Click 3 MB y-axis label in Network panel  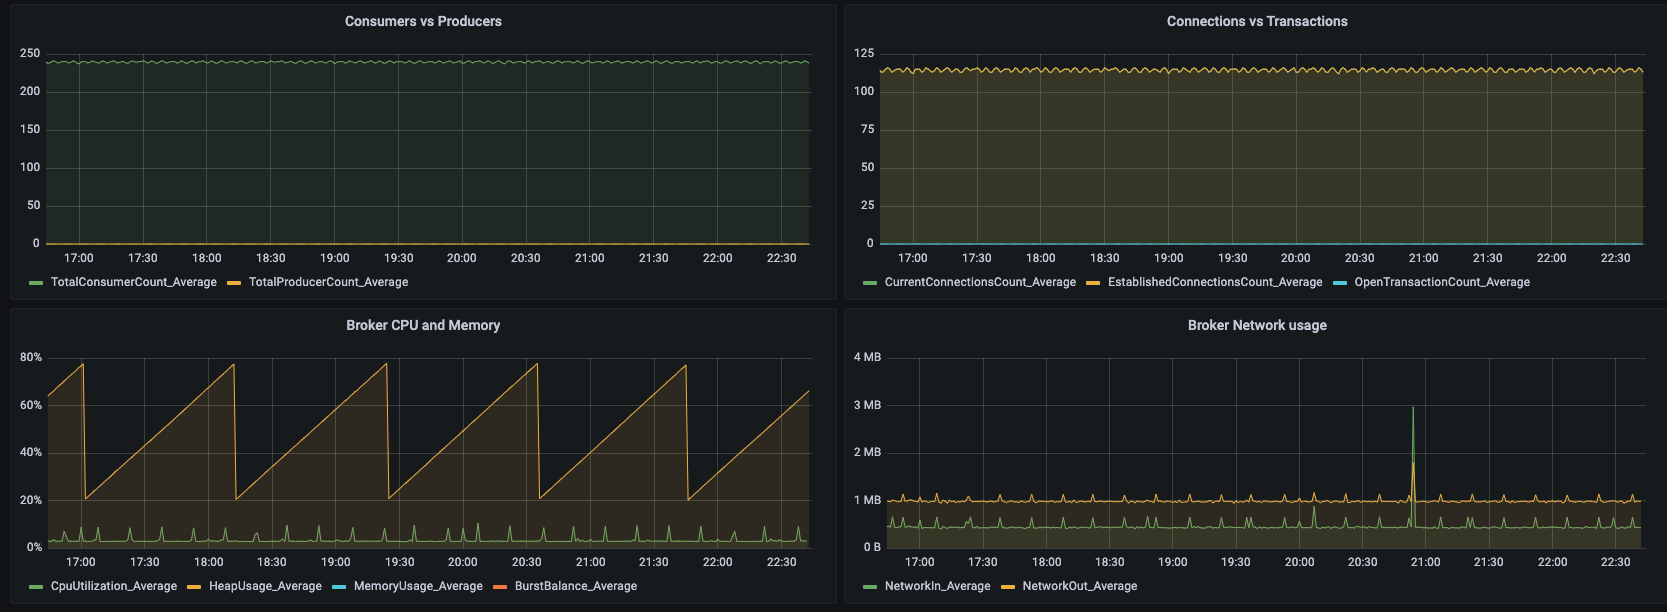(867, 405)
